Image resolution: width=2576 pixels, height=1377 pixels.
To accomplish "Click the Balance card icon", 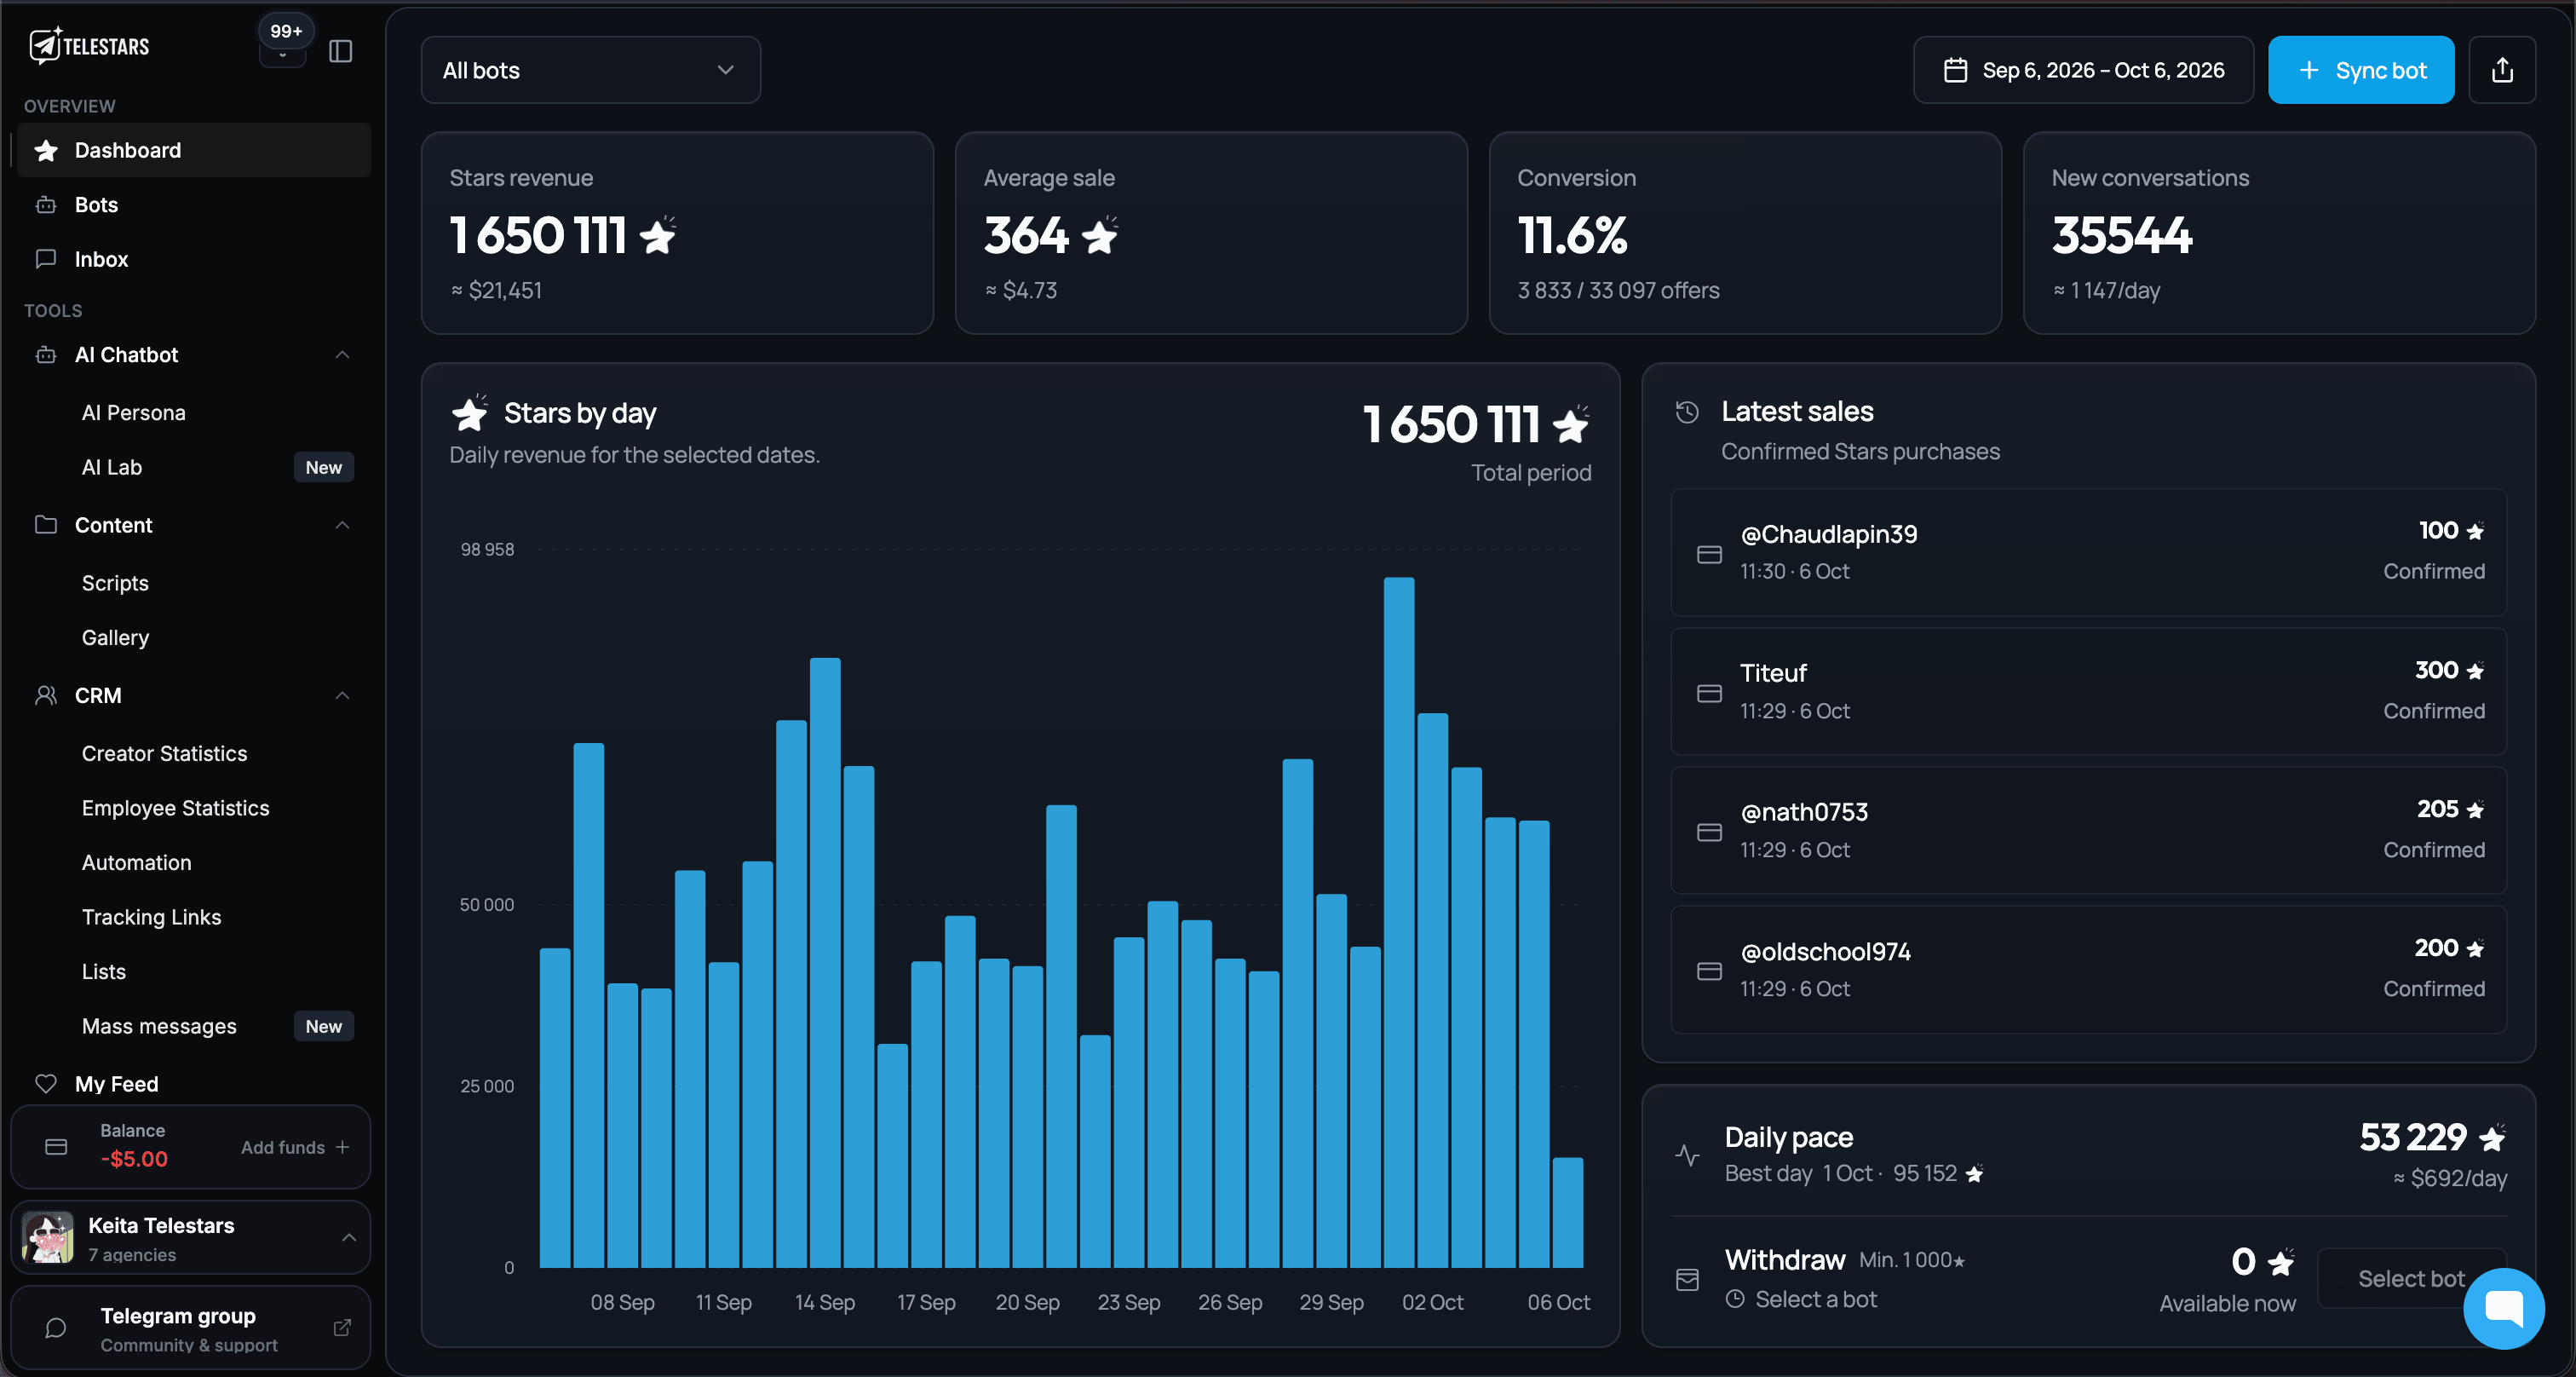I will (57, 1147).
